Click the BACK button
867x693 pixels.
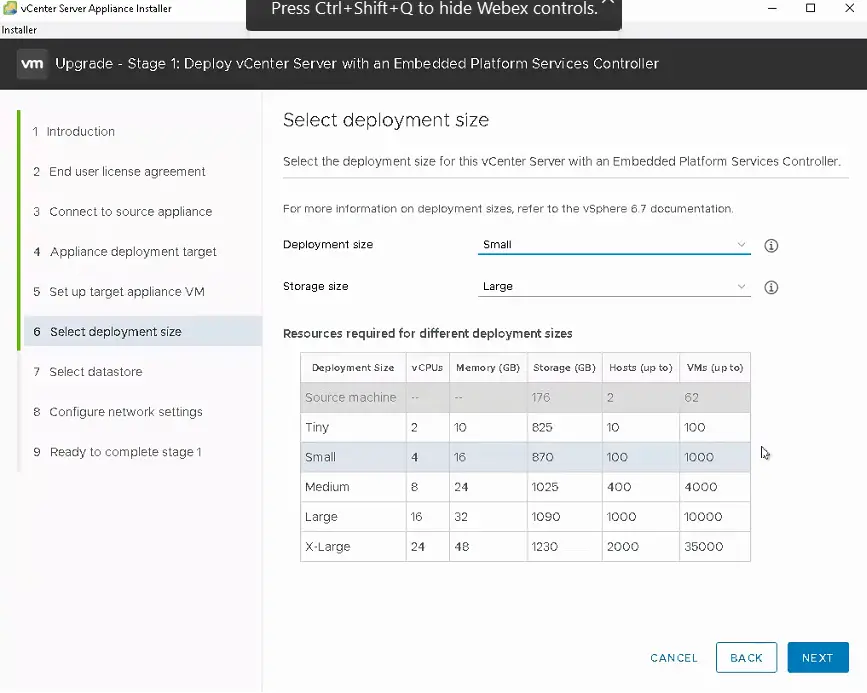(746, 658)
